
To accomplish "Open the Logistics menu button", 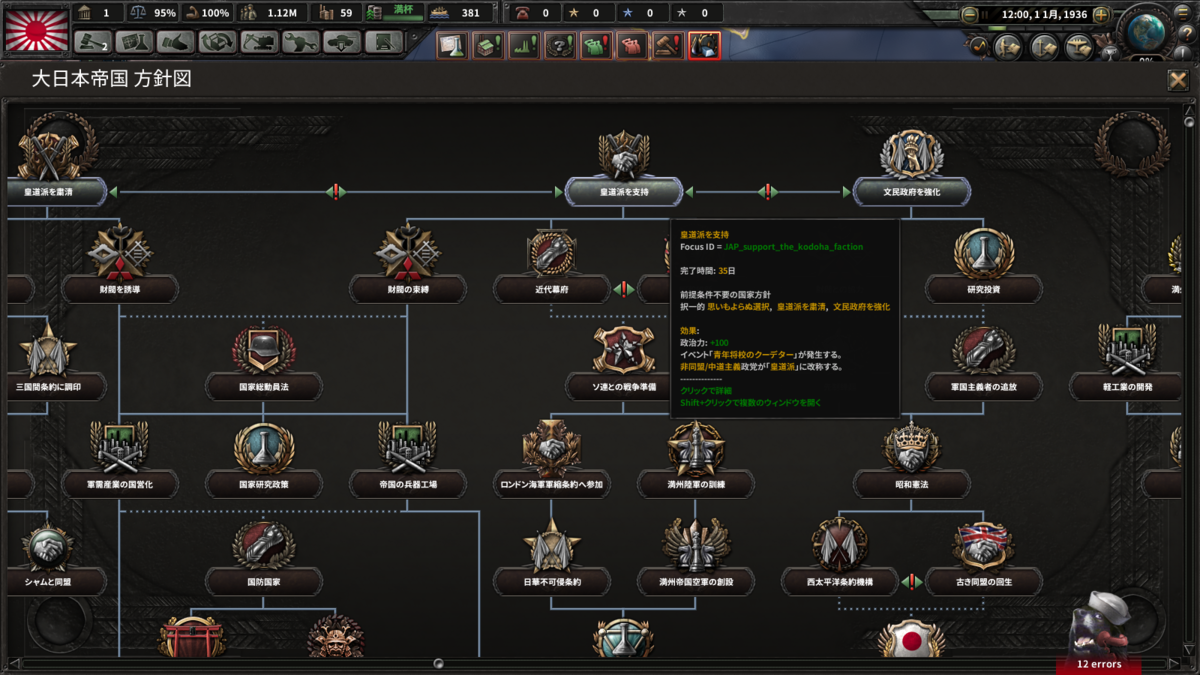I will coord(383,43).
